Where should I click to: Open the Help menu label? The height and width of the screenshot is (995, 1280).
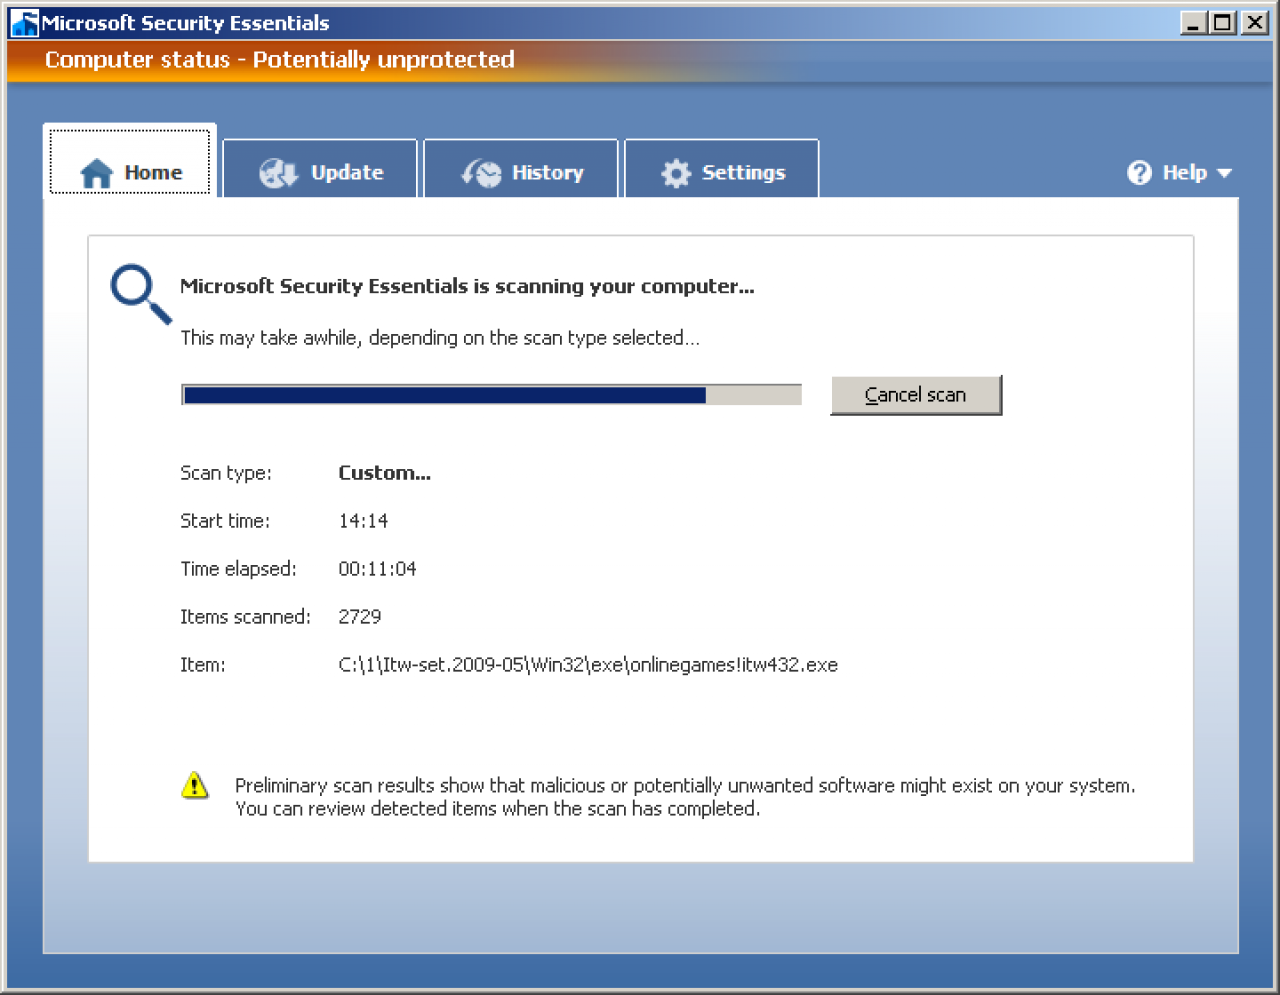point(1185,173)
